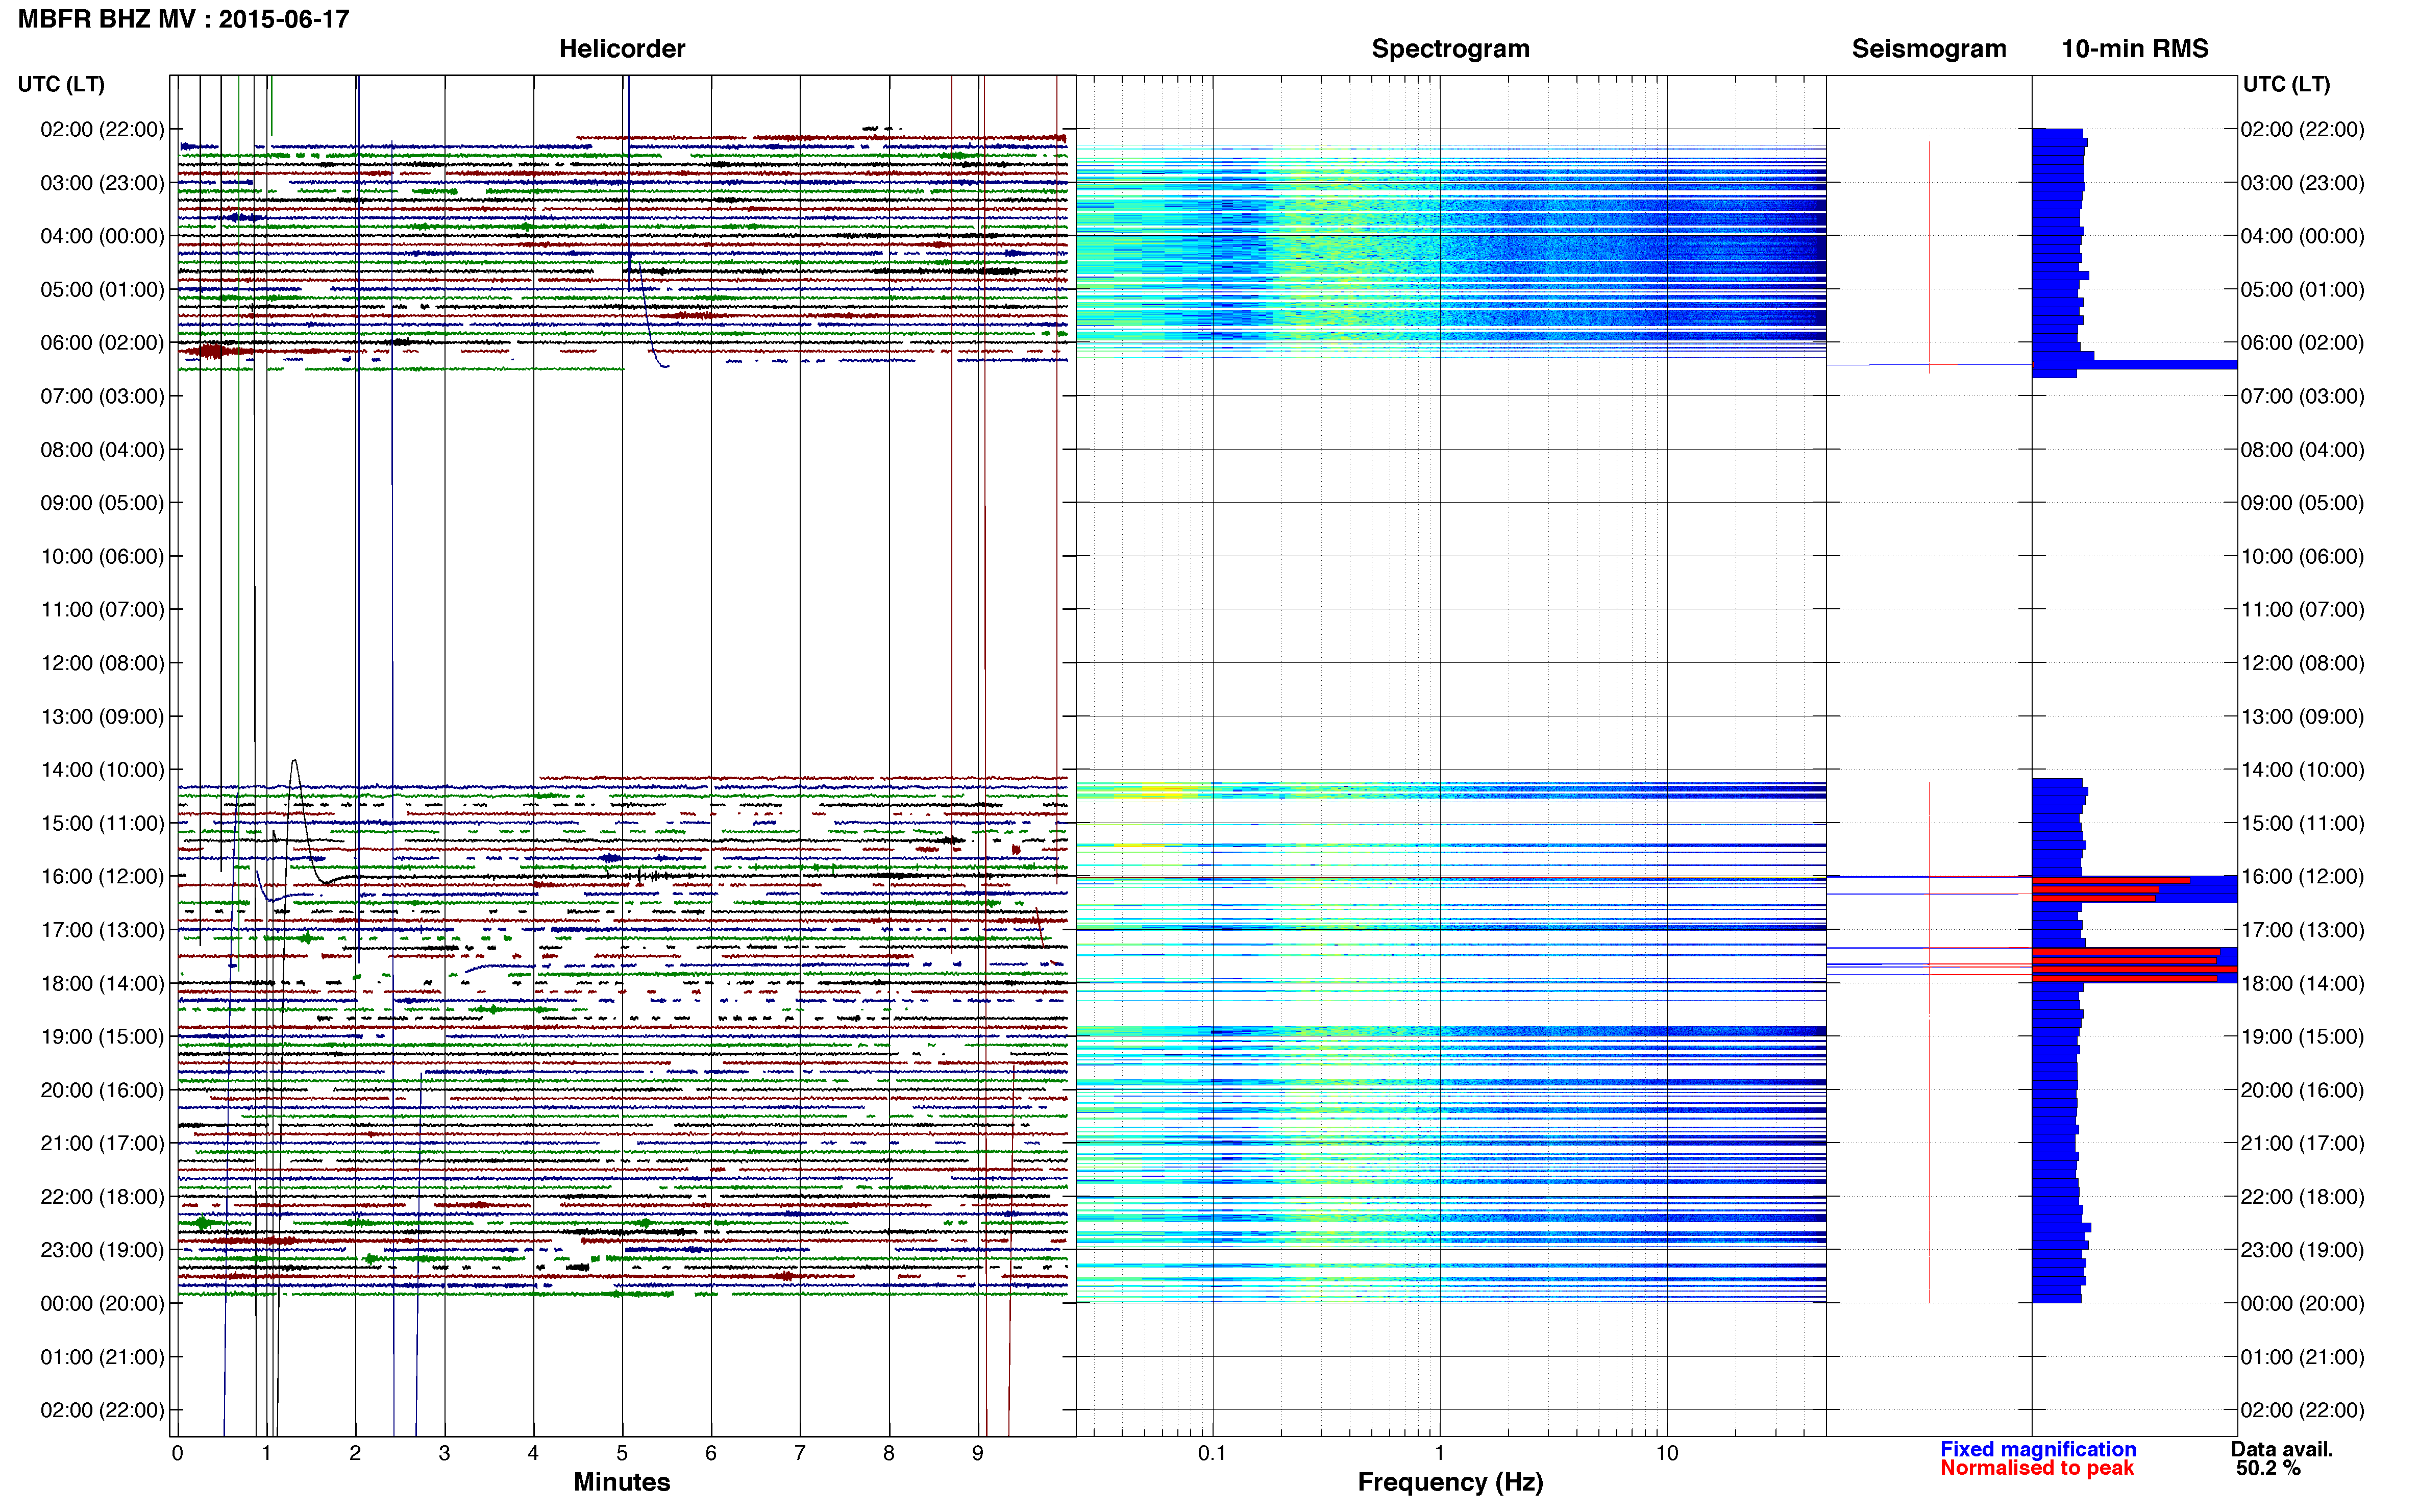The width and height of the screenshot is (2419, 1512).
Task: Click left axis label '01:00 (21:00)'
Action: pyautogui.click(x=102, y=1357)
